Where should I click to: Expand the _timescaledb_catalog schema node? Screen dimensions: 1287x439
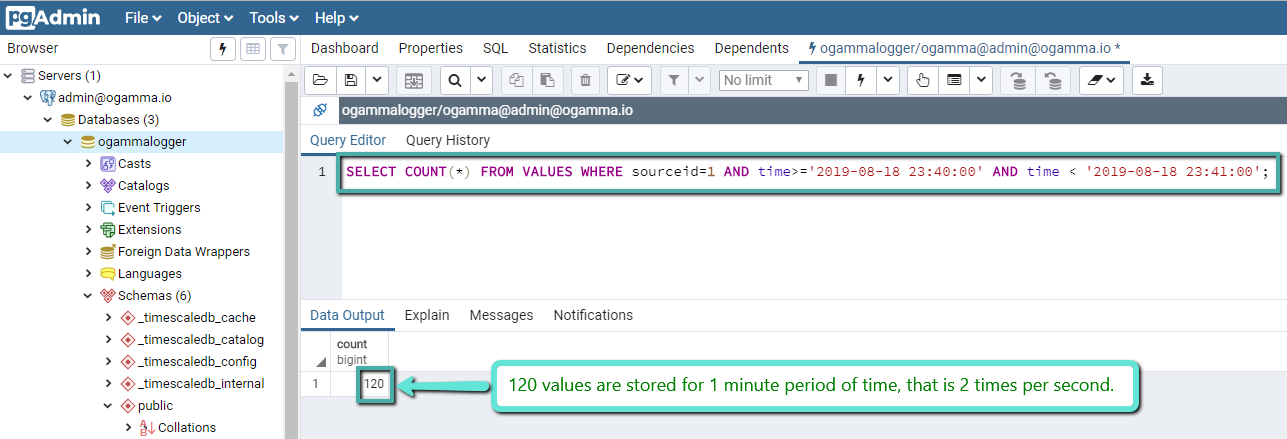(x=108, y=340)
